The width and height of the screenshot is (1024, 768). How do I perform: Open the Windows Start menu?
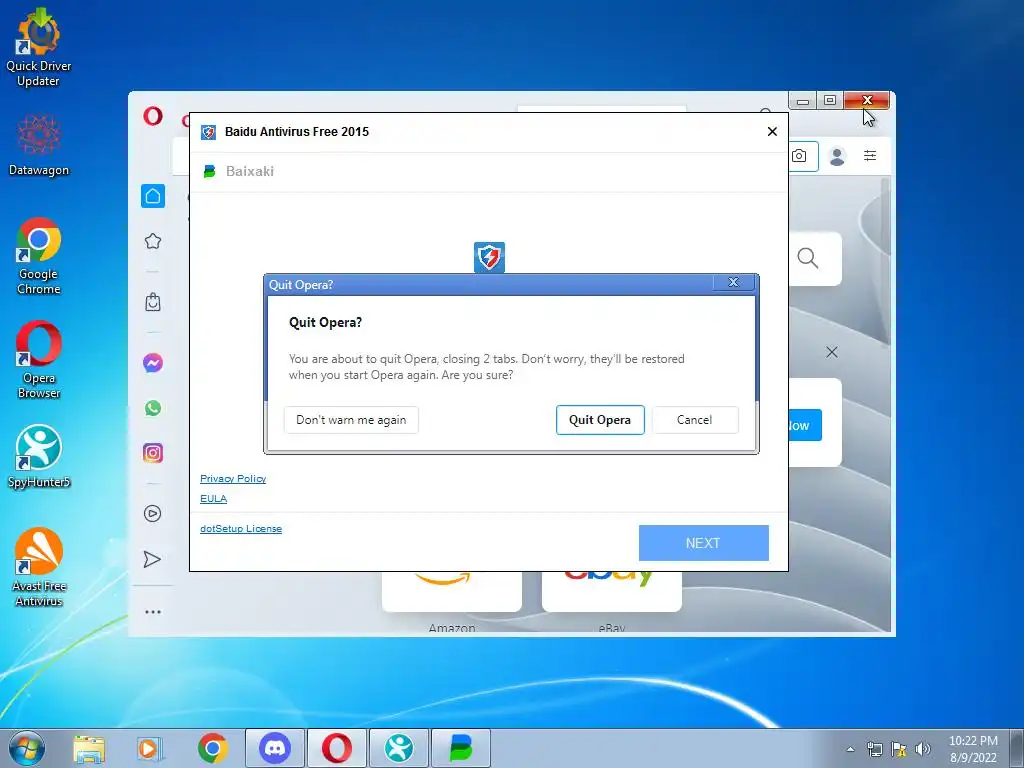[27, 748]
